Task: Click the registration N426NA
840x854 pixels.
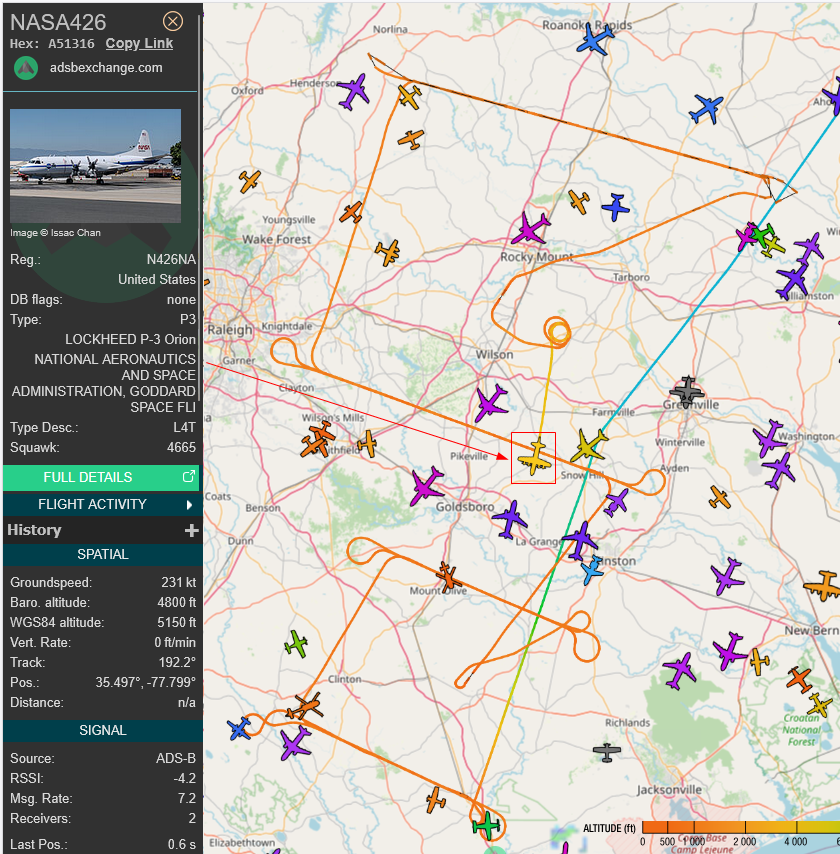Action: click(x=171, y=259)
